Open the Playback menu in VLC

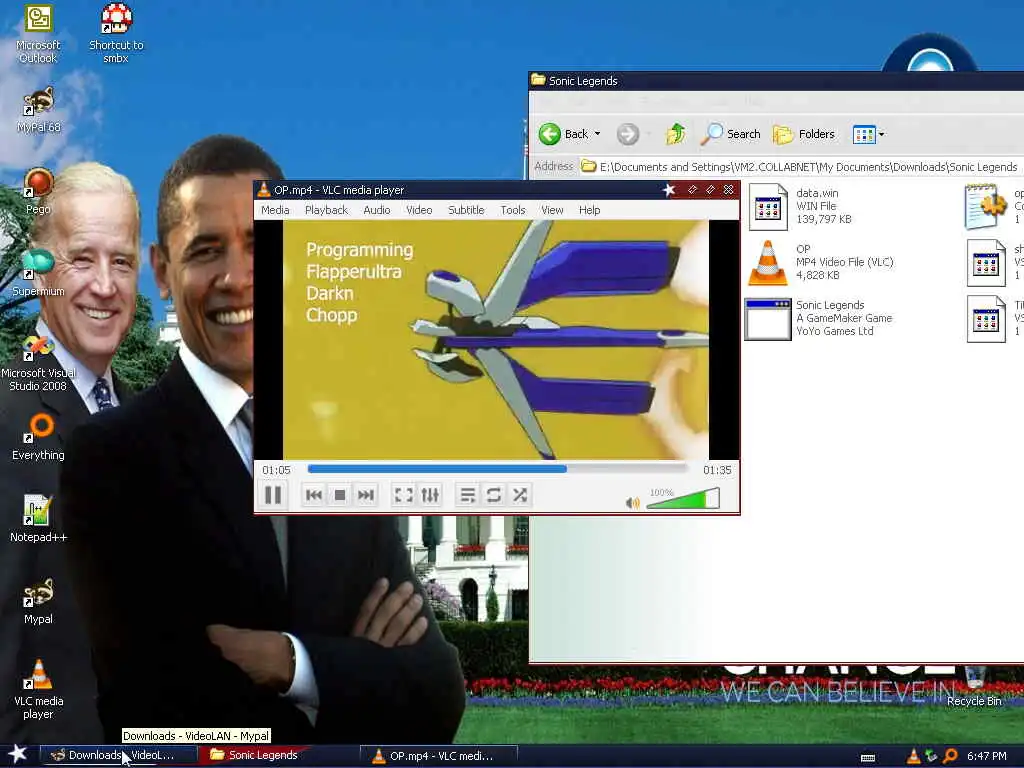[327, 210]
